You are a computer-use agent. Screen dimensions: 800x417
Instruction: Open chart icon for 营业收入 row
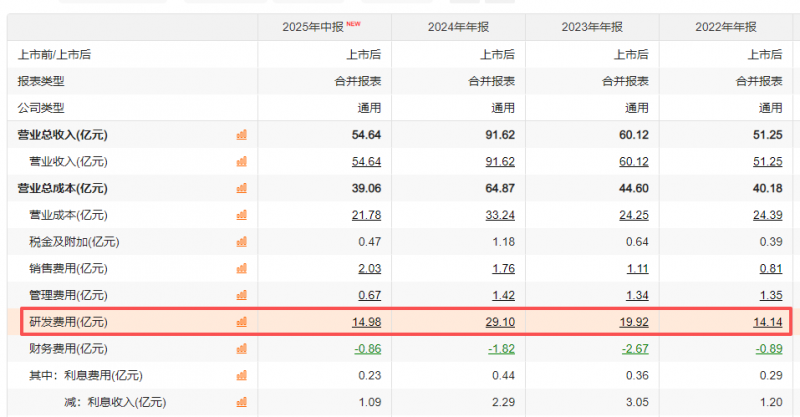tap(242, 161)
